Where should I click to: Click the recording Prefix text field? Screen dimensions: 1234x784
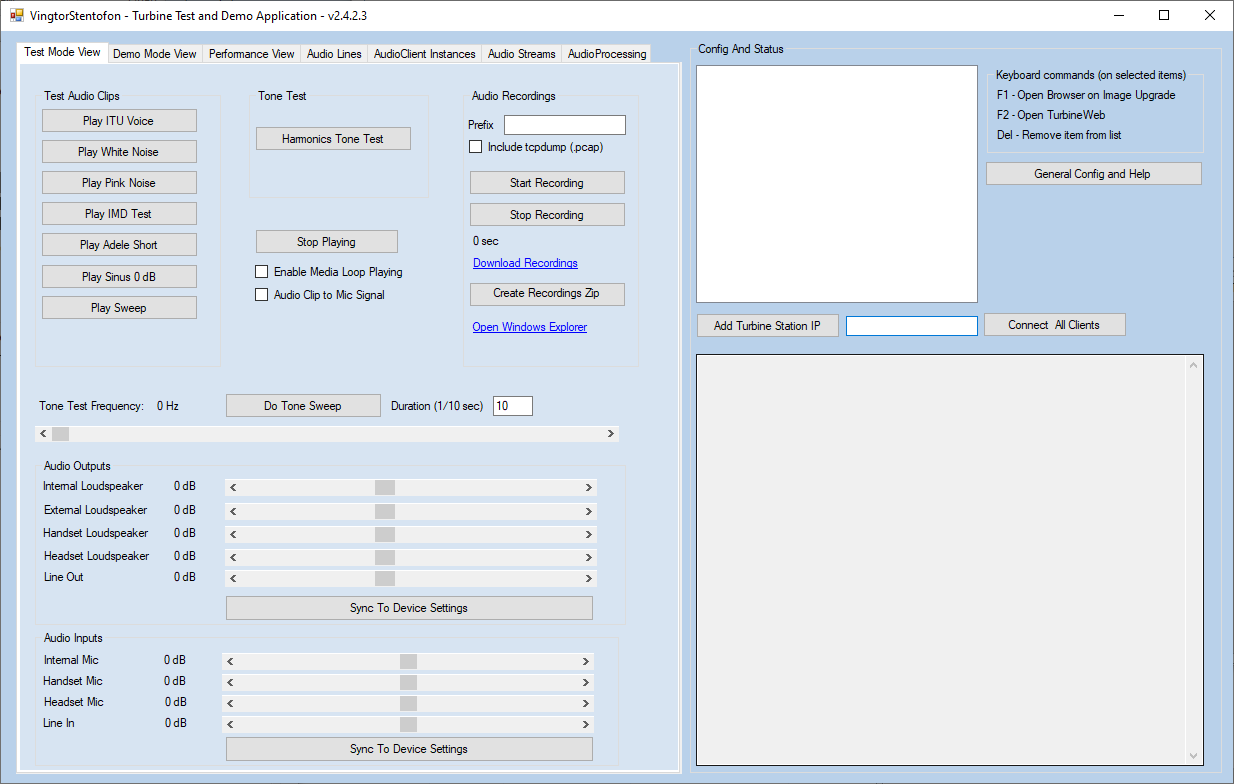pos(564,125)
